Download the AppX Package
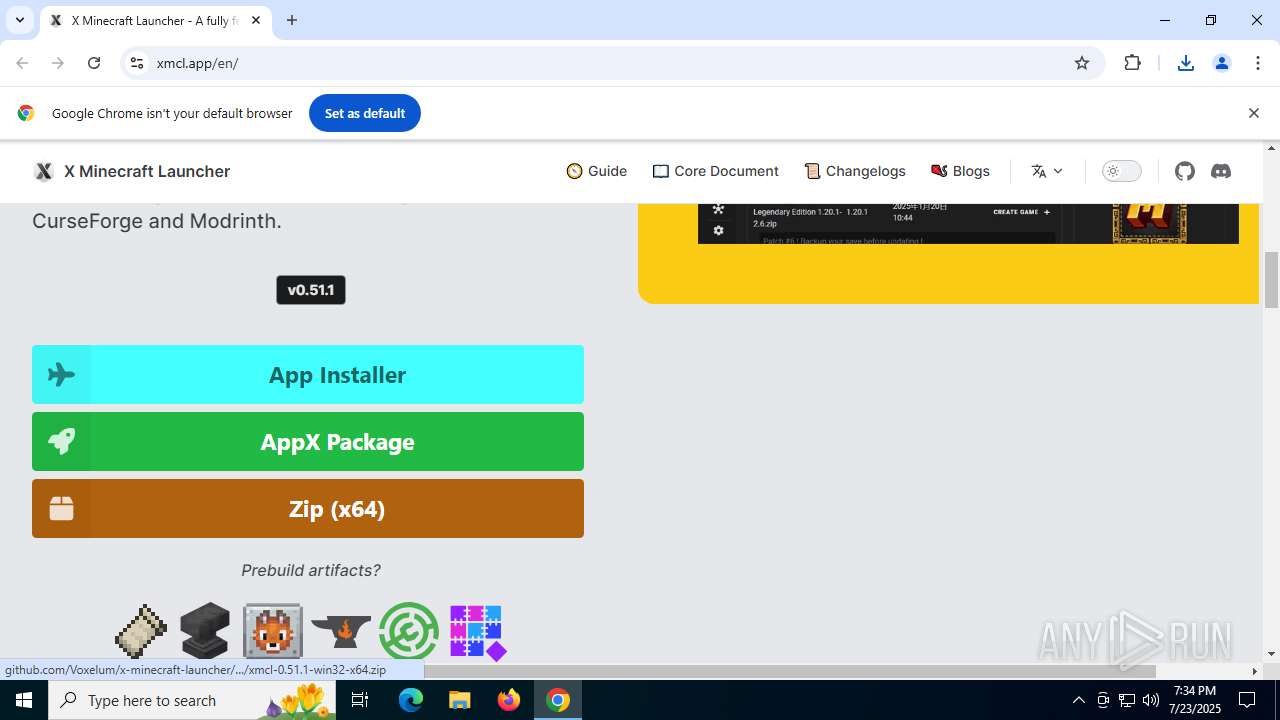This screenshot has height=720, width=1280. click(x=308, y=442)
